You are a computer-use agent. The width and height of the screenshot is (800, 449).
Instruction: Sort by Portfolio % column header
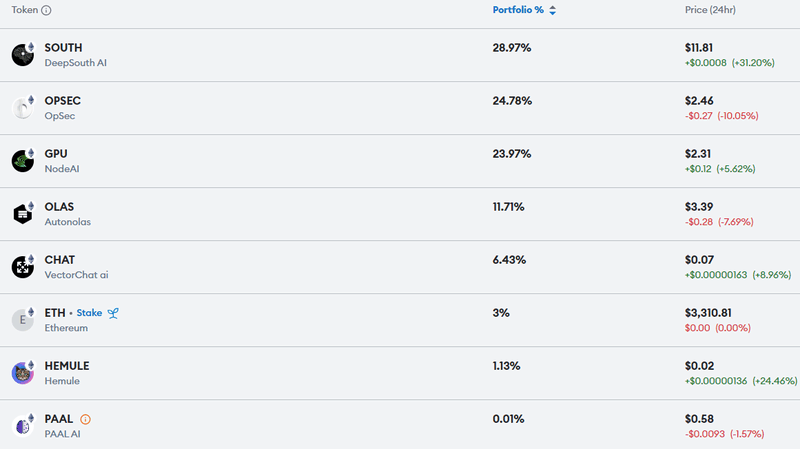pyautogui.click(x=518, y=10)
